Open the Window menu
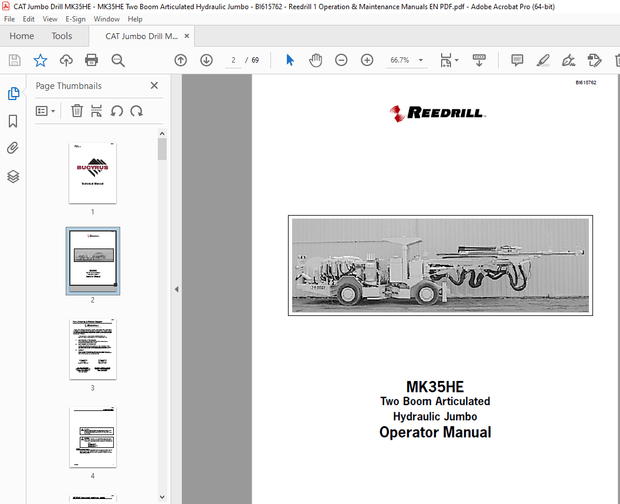Image resolution: width=620 pixels, height=504 pixels. [x=106, y=19]
